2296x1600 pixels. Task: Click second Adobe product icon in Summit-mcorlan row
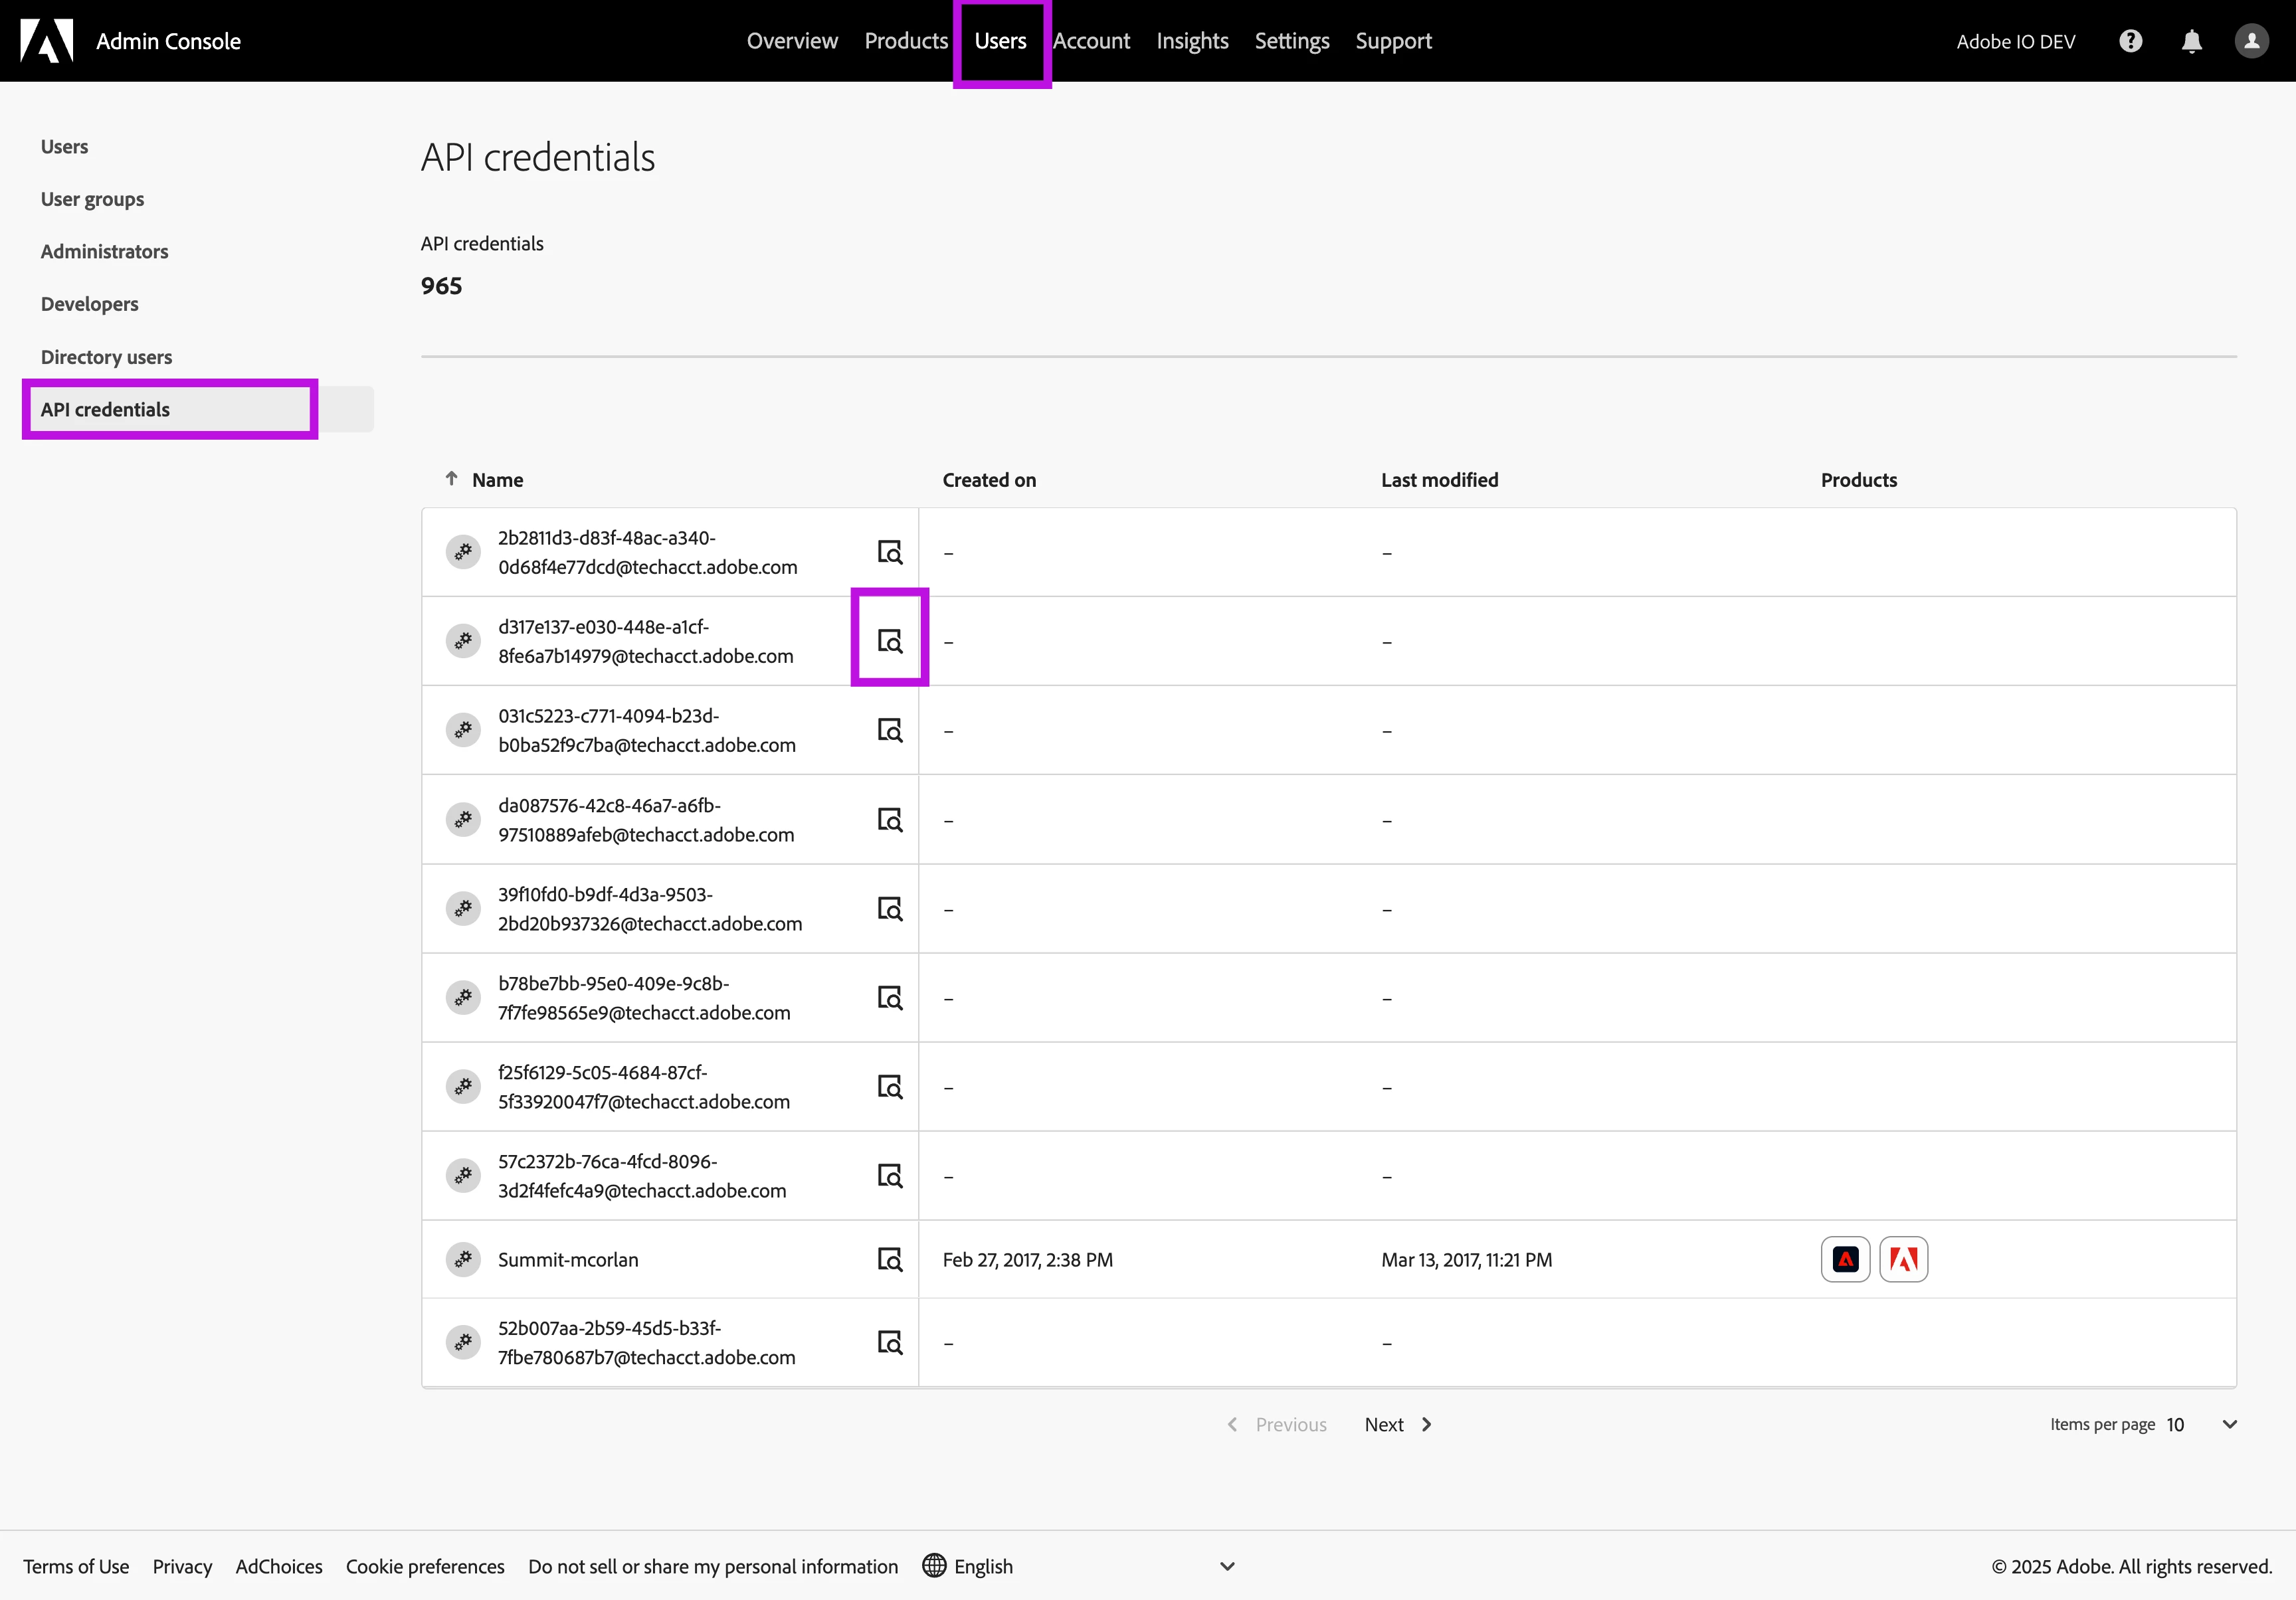[x=1903, y=1260]
